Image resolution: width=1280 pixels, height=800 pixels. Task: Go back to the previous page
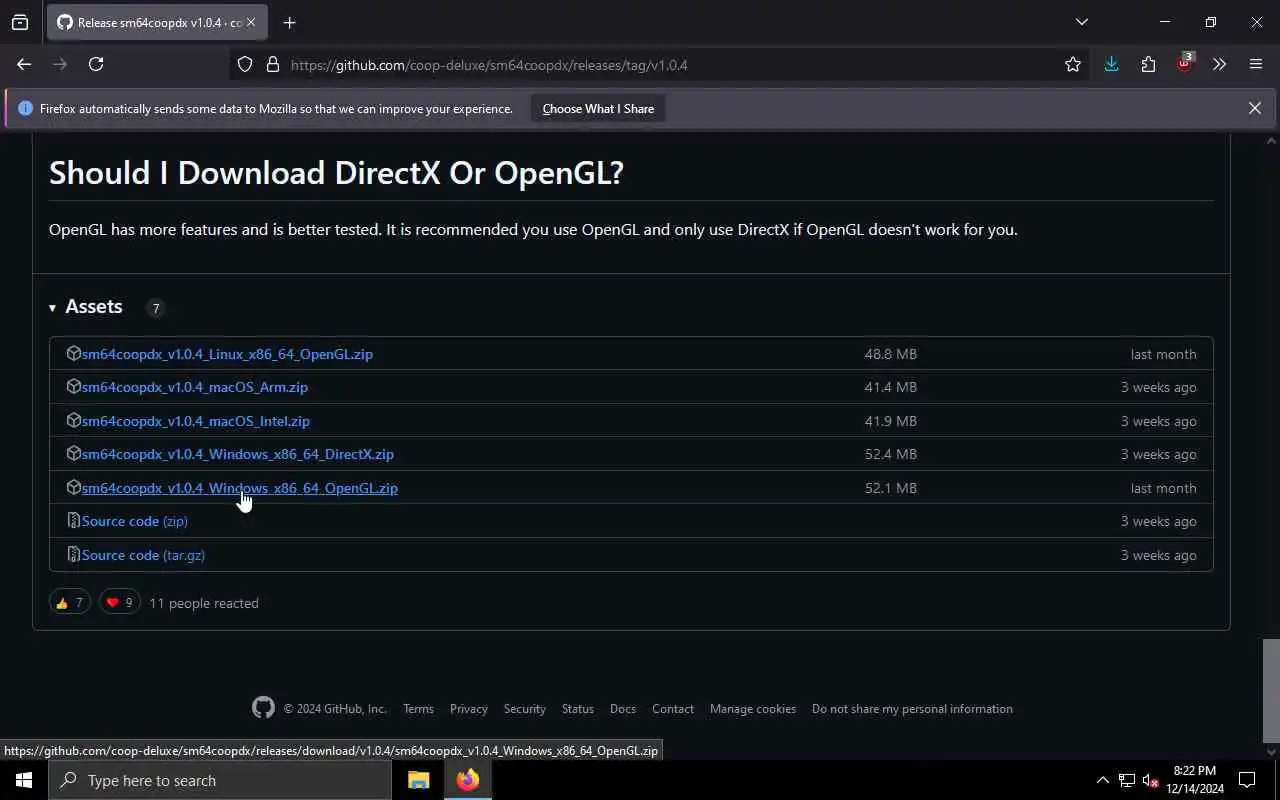pyautogui.click(x=24, y=64)
